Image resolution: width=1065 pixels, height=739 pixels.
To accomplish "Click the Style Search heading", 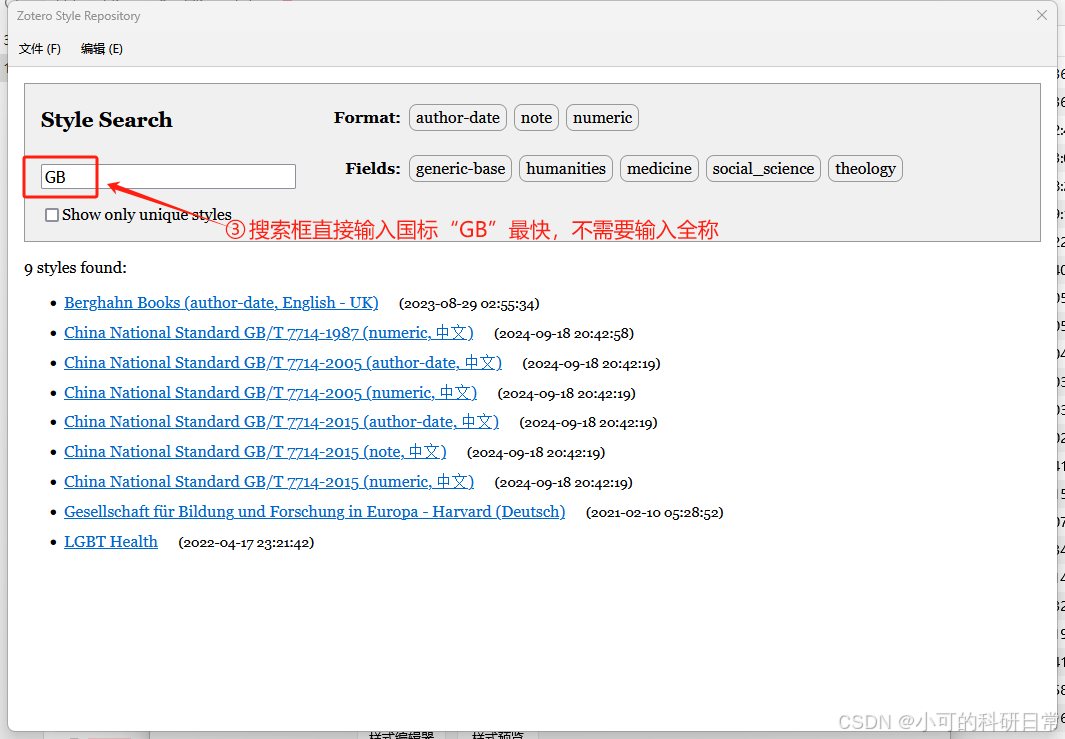I will click(107, 120).
